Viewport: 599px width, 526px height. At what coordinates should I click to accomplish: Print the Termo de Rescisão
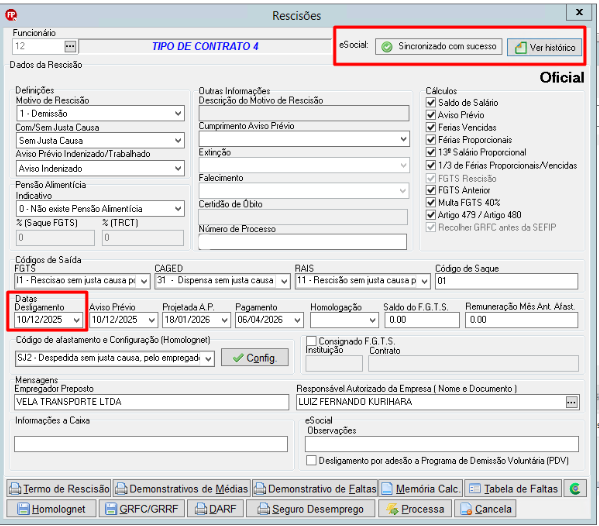[x=59, y=488]
